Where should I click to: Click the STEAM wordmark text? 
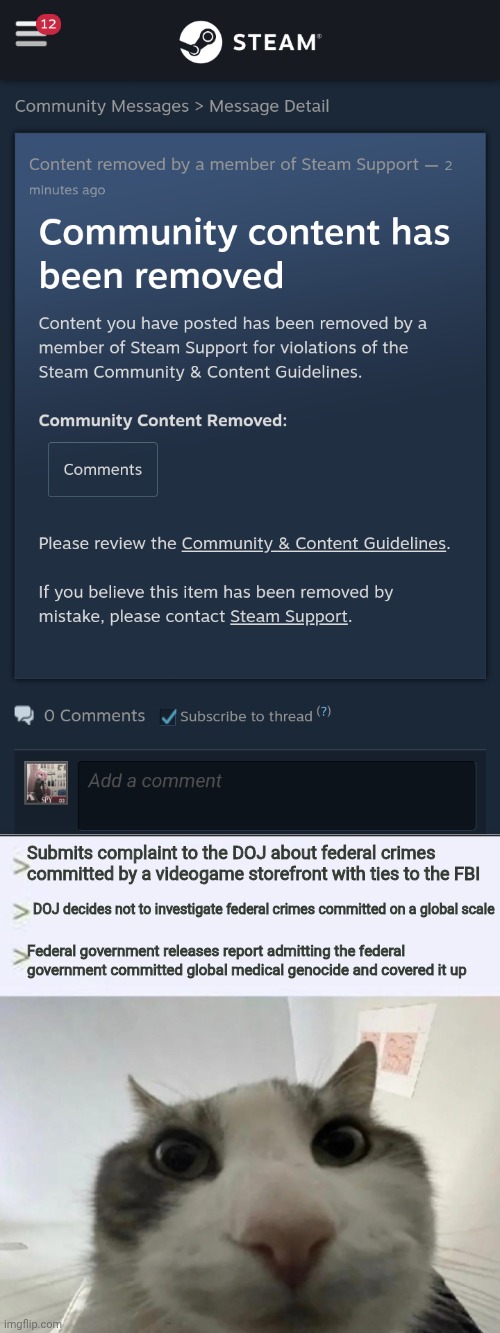[x=277, y=42]
